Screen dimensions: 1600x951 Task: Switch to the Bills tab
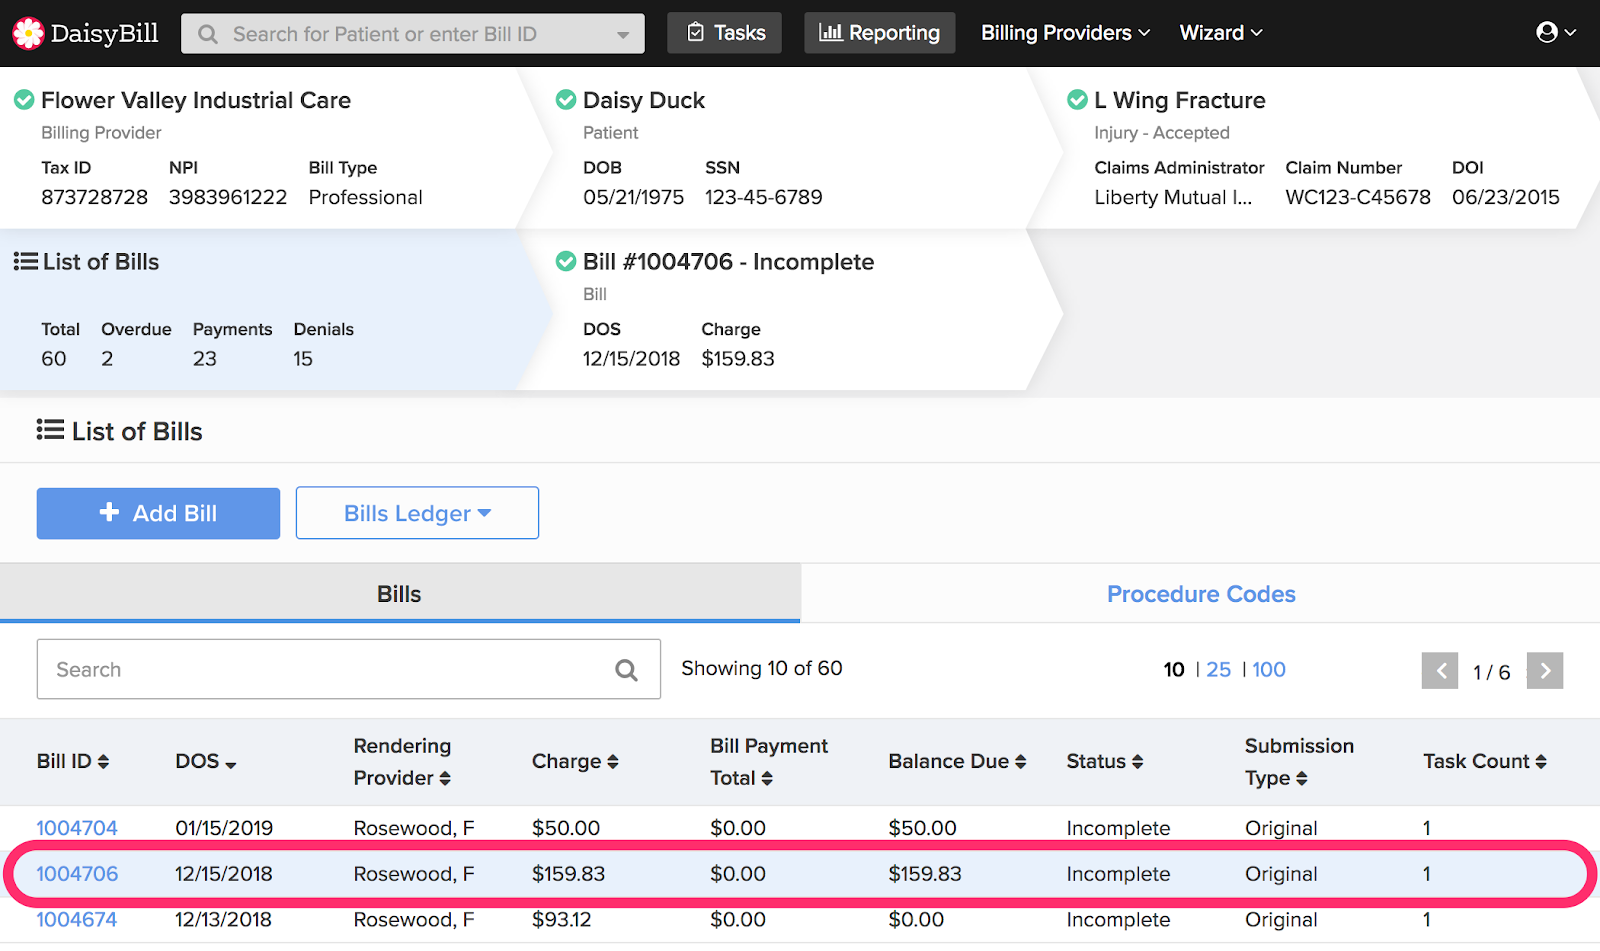pyautogui.click(x=400, y=594)
